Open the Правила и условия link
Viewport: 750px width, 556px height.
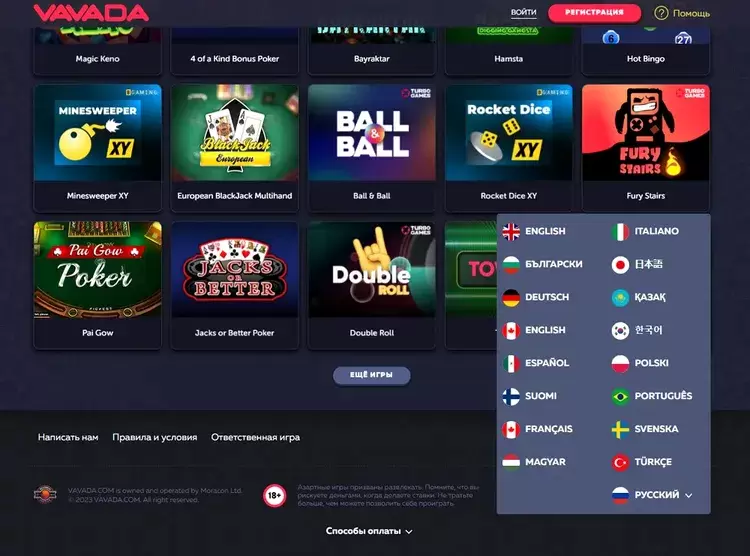154,437
